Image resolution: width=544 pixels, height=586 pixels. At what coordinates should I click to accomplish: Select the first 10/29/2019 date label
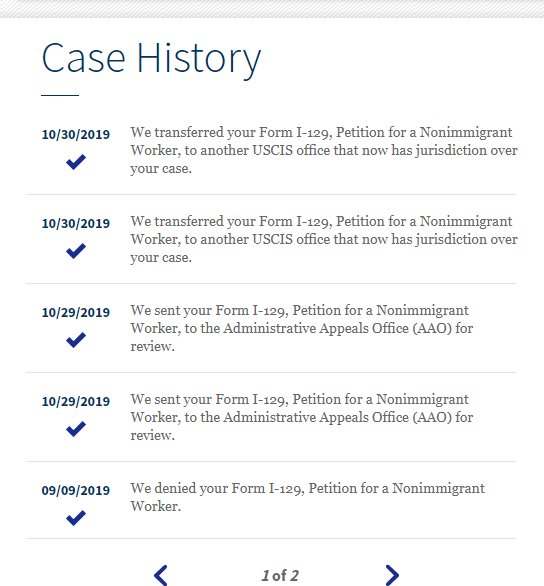tap(76, 312)
